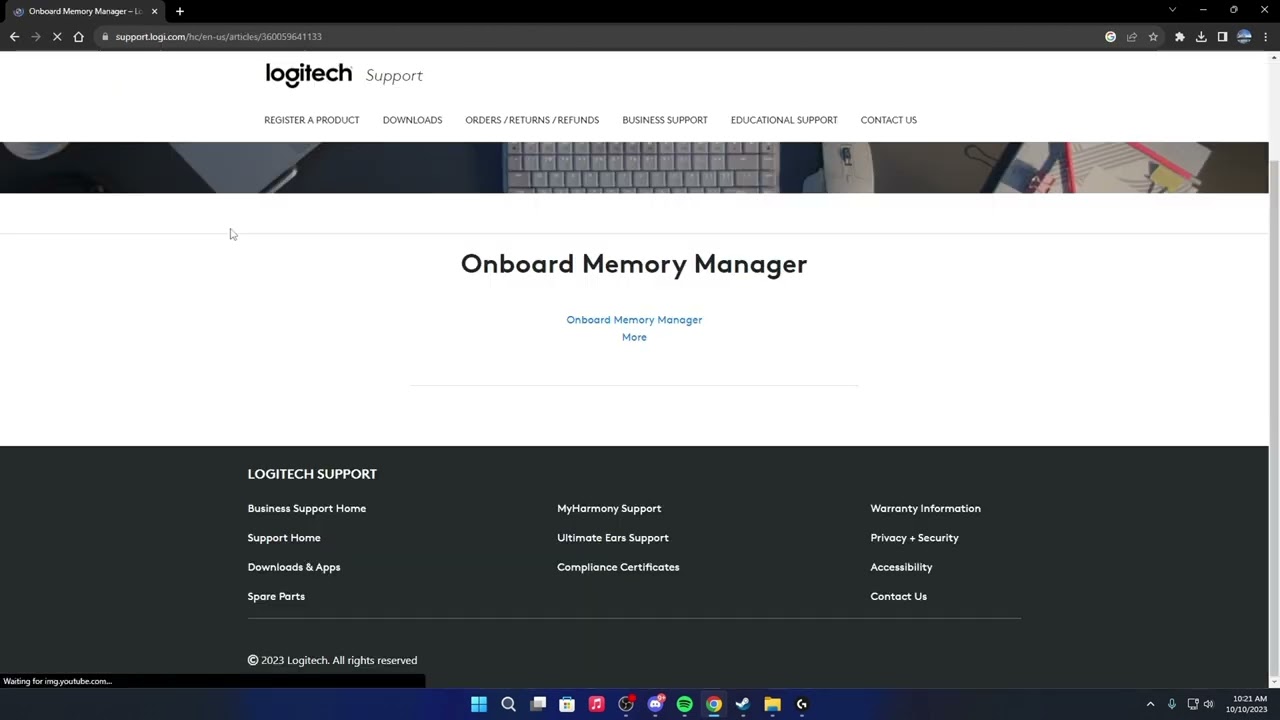Open Ultimate Ears Support footer link

pyautogui.click(x=613, y=538)
